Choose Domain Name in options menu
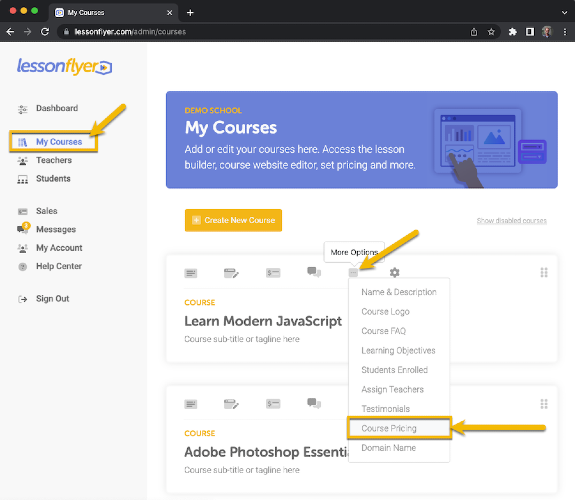 tap(388, 448)
